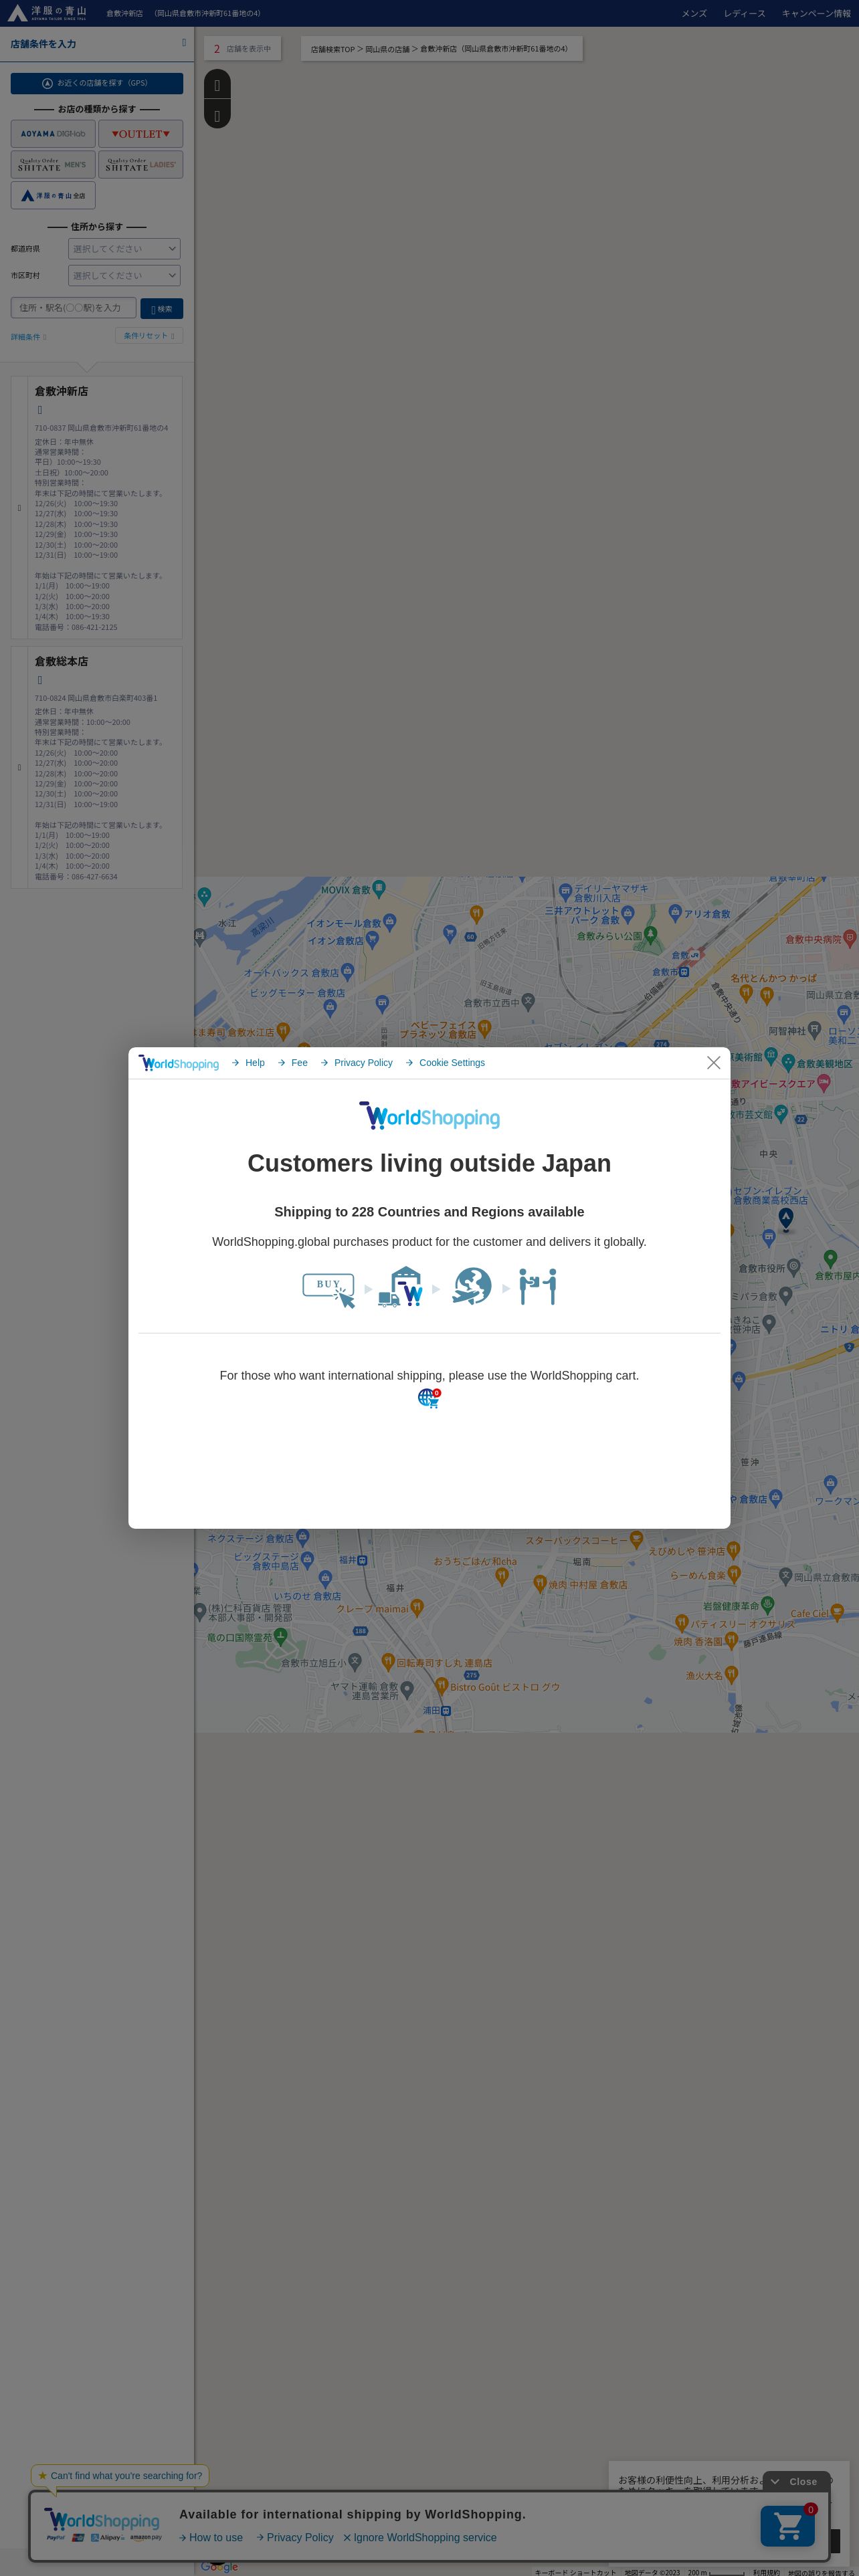Open the 都道府県 dropdown
This screenshot has height=2576, width=859.
[x=124, y=249]
